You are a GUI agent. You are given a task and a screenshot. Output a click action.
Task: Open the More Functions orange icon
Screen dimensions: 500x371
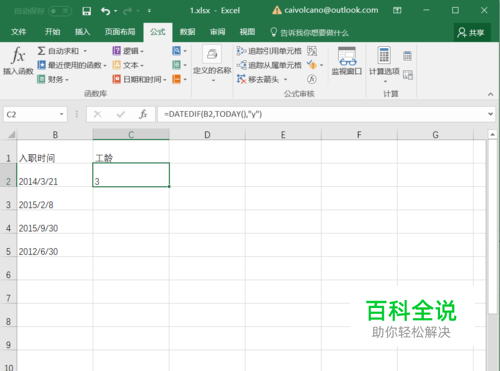179,79
